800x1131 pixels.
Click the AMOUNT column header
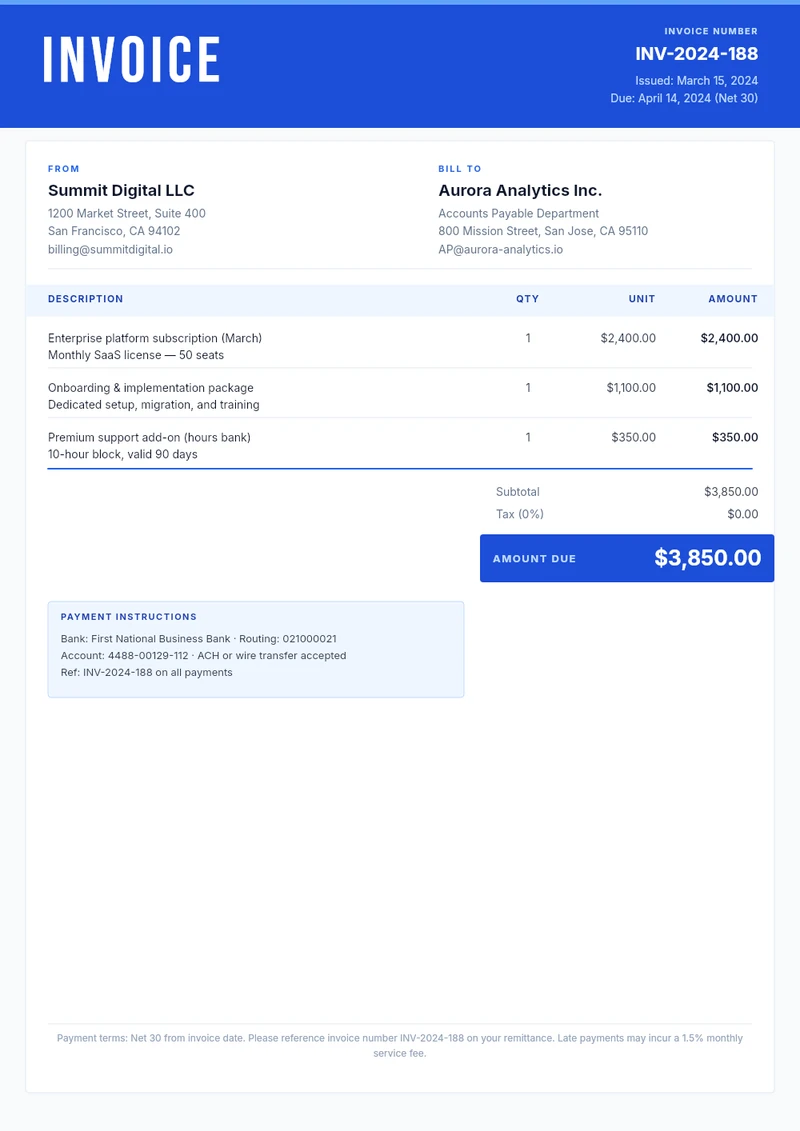(x=733, y=299)
